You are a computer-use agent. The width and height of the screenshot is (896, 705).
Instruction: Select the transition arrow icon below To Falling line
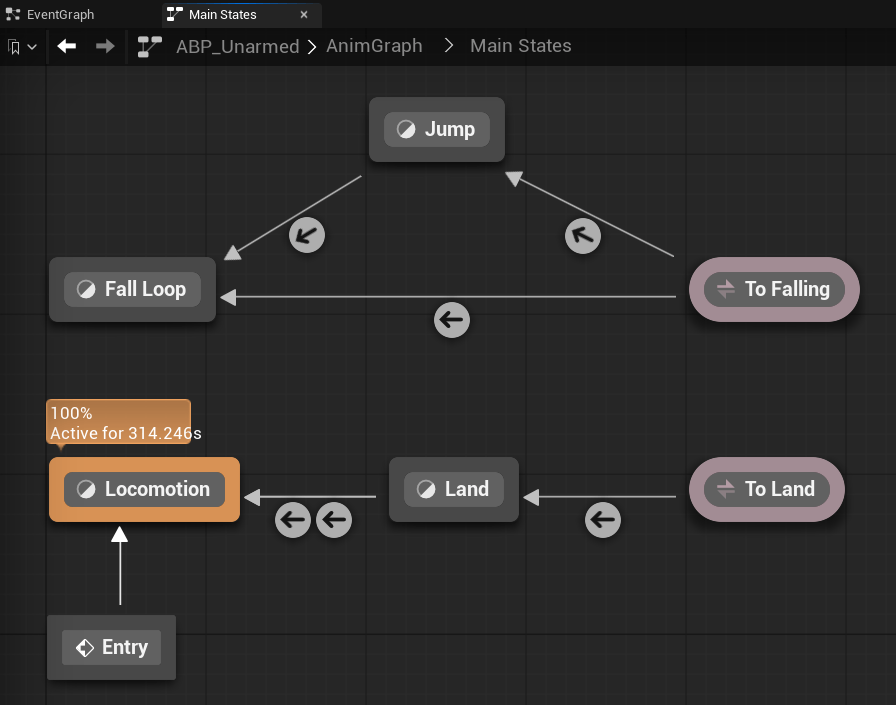(452, 320)
